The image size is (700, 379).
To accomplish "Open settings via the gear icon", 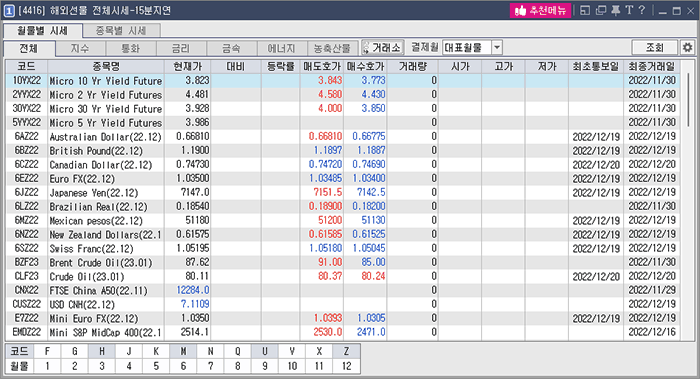I will [x=688, y=47].
